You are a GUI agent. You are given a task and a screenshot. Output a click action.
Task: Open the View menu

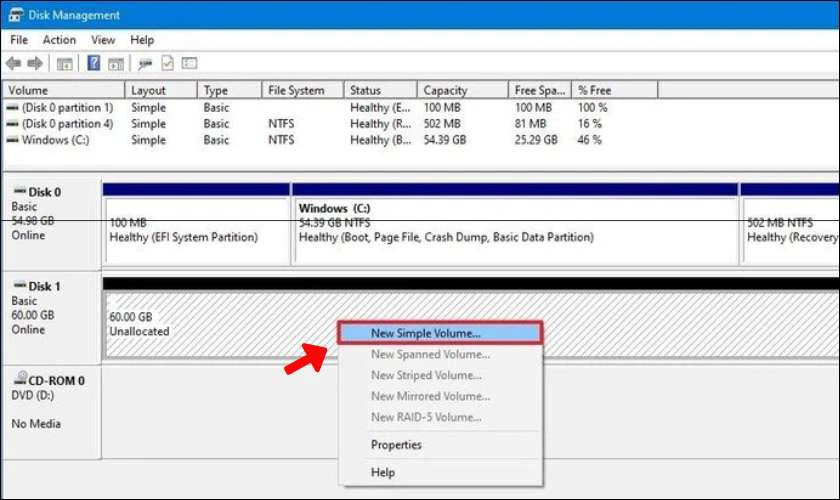103,40
